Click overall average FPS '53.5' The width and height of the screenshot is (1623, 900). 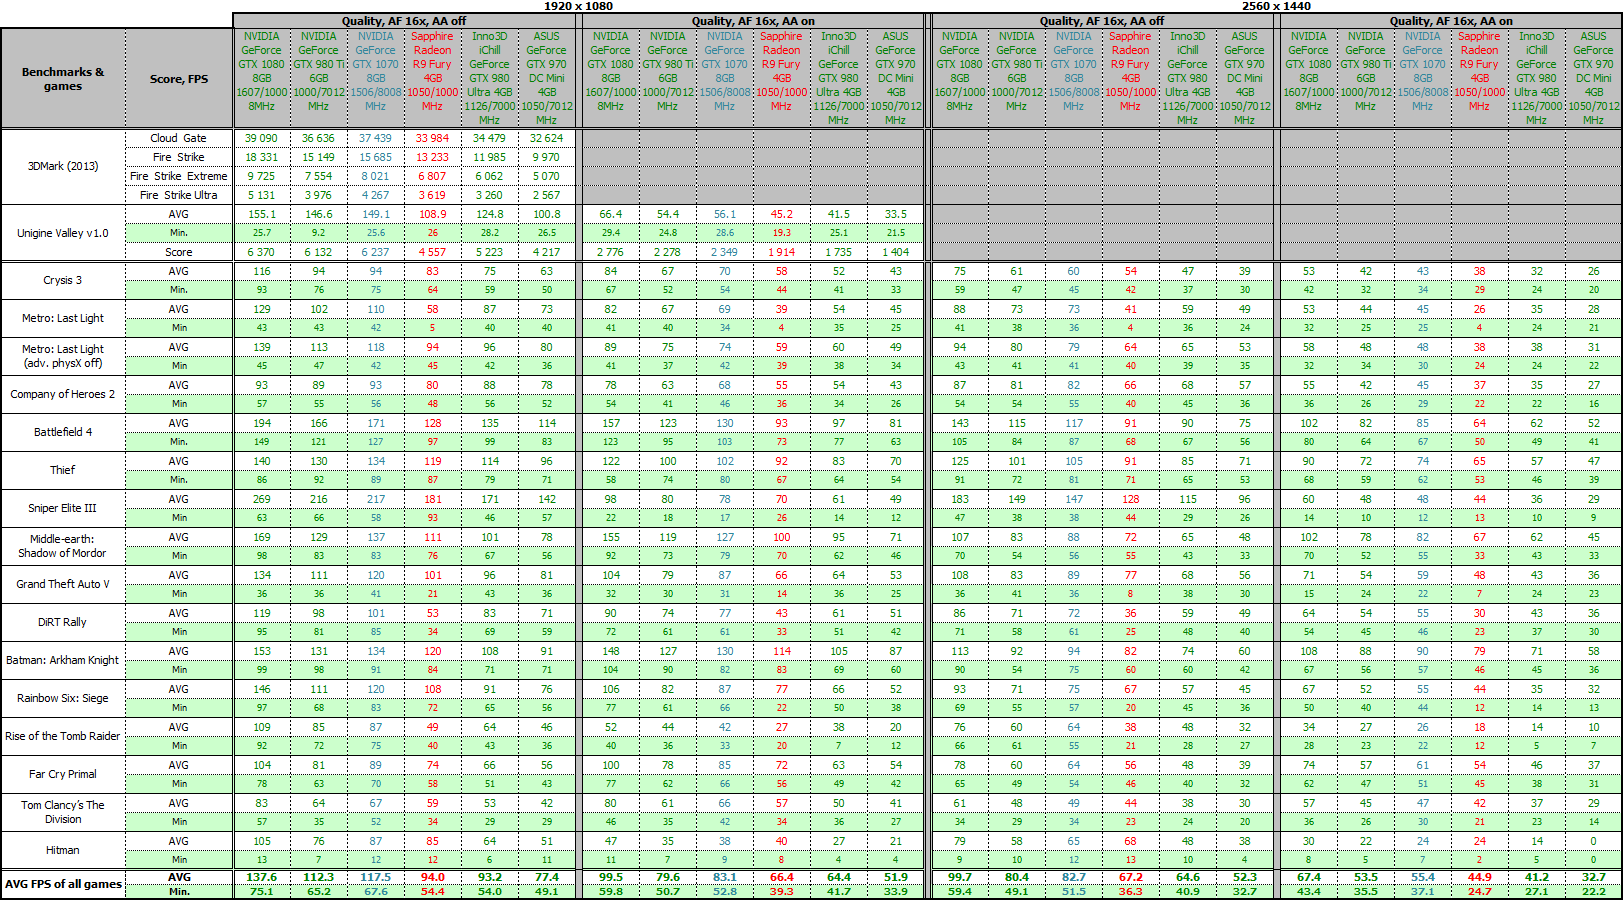pyautogui.click(x=1366, y=877)
